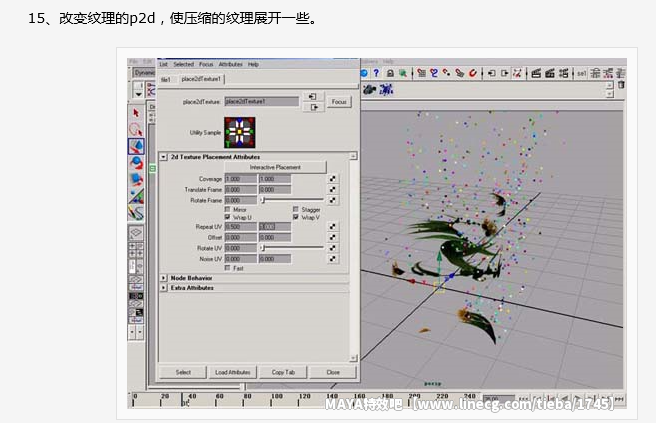
Task: Choose the Scale tool in toolbox
Action: click(x=136, y=179)
